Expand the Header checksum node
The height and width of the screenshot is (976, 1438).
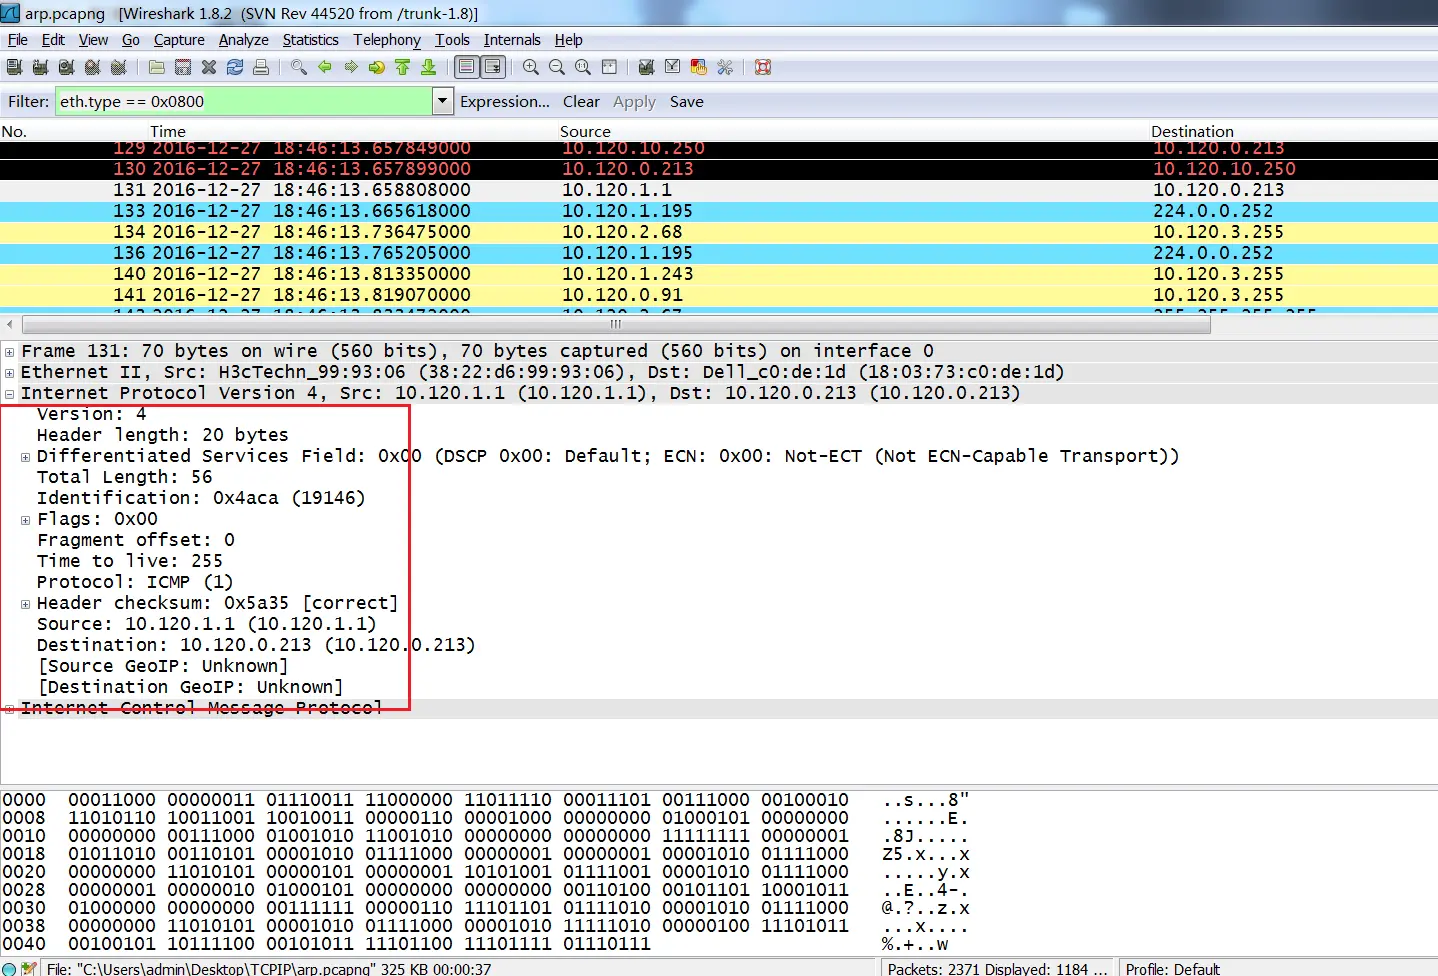coord(25,604)
